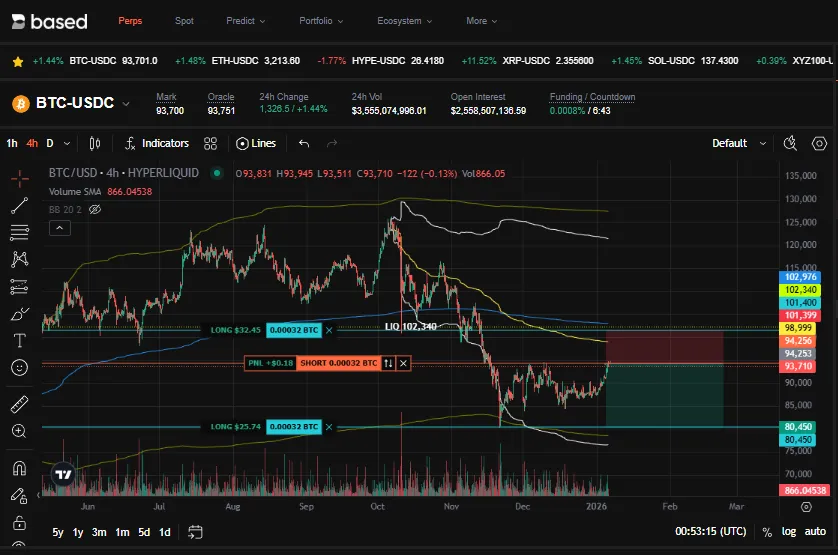
Task: Pick the Text annotation tool
Action: 18,340
